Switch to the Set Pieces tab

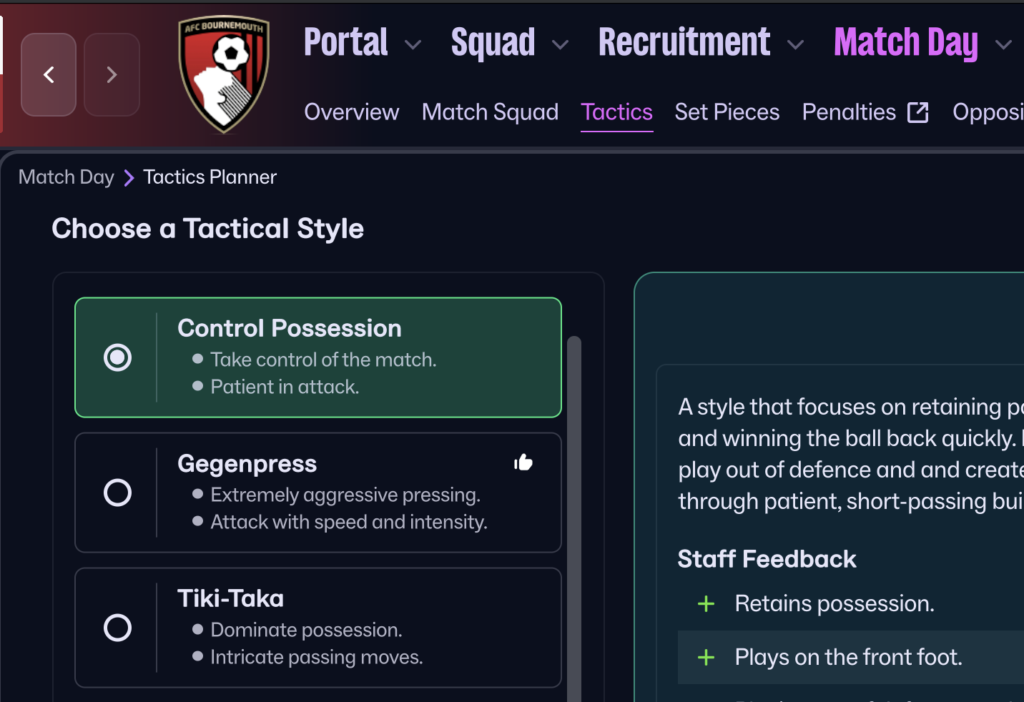click(x=727, y=112)
